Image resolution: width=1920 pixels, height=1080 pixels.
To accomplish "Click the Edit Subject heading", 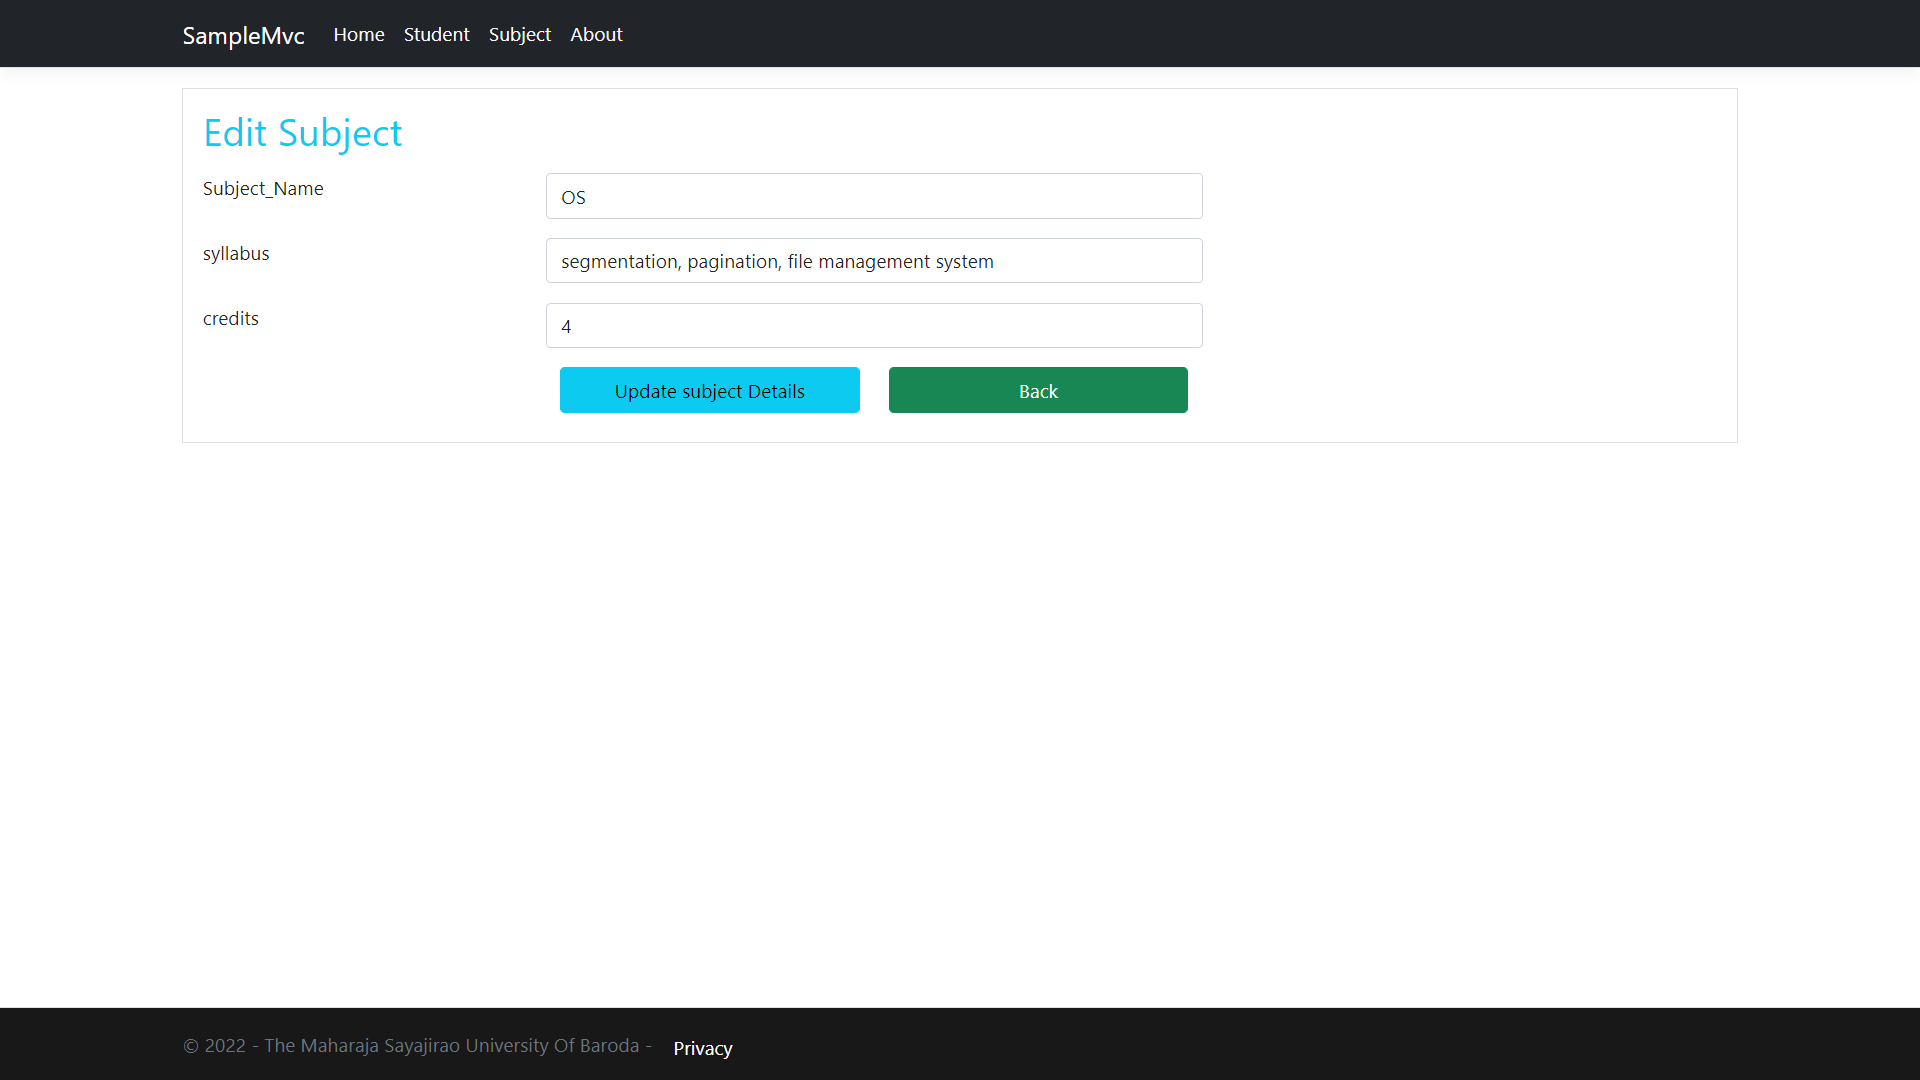I will pyautogui.click(x=302, y=133).
